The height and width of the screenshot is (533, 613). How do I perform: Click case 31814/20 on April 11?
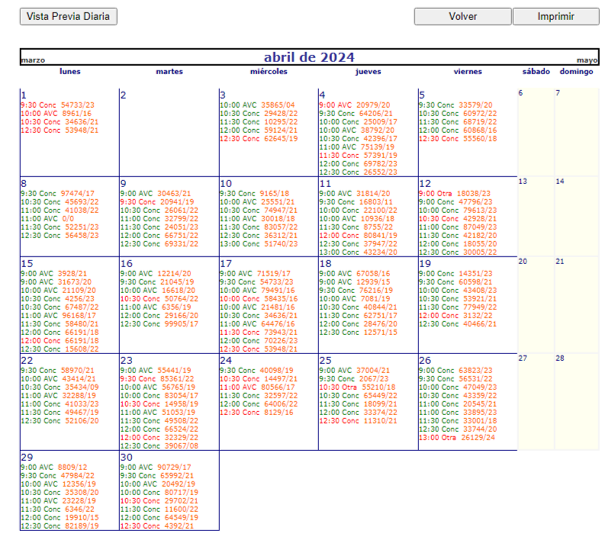tap(373, 194)
